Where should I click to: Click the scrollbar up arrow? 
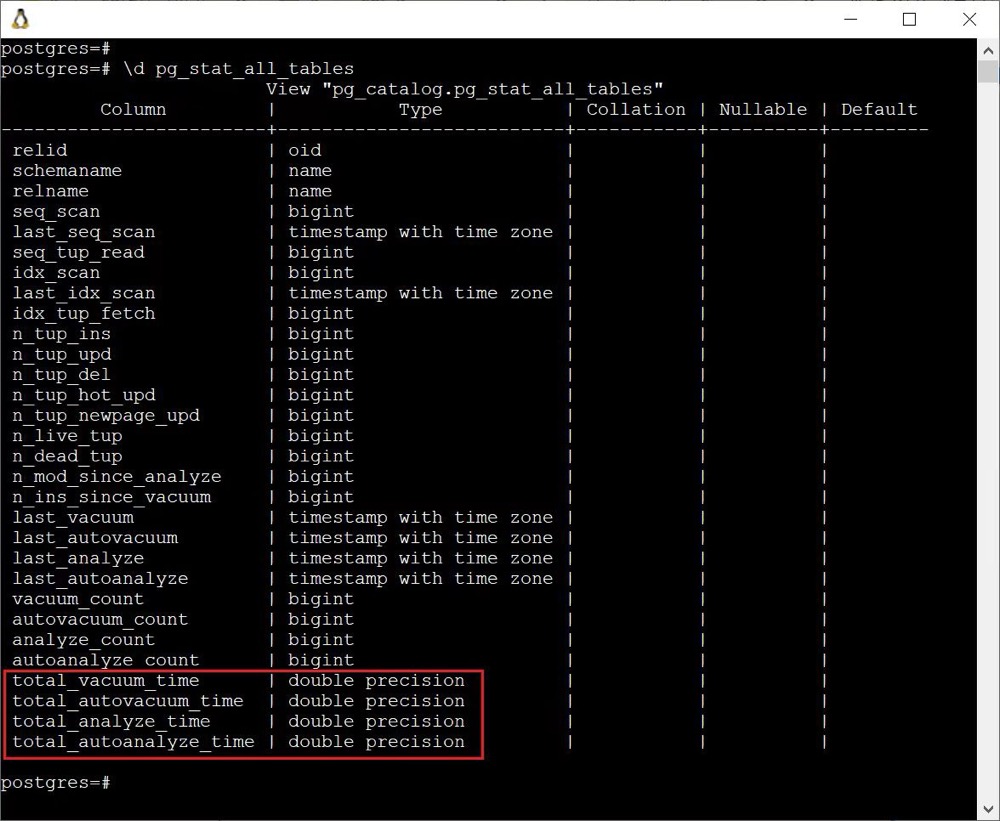[x=988, y=49]
